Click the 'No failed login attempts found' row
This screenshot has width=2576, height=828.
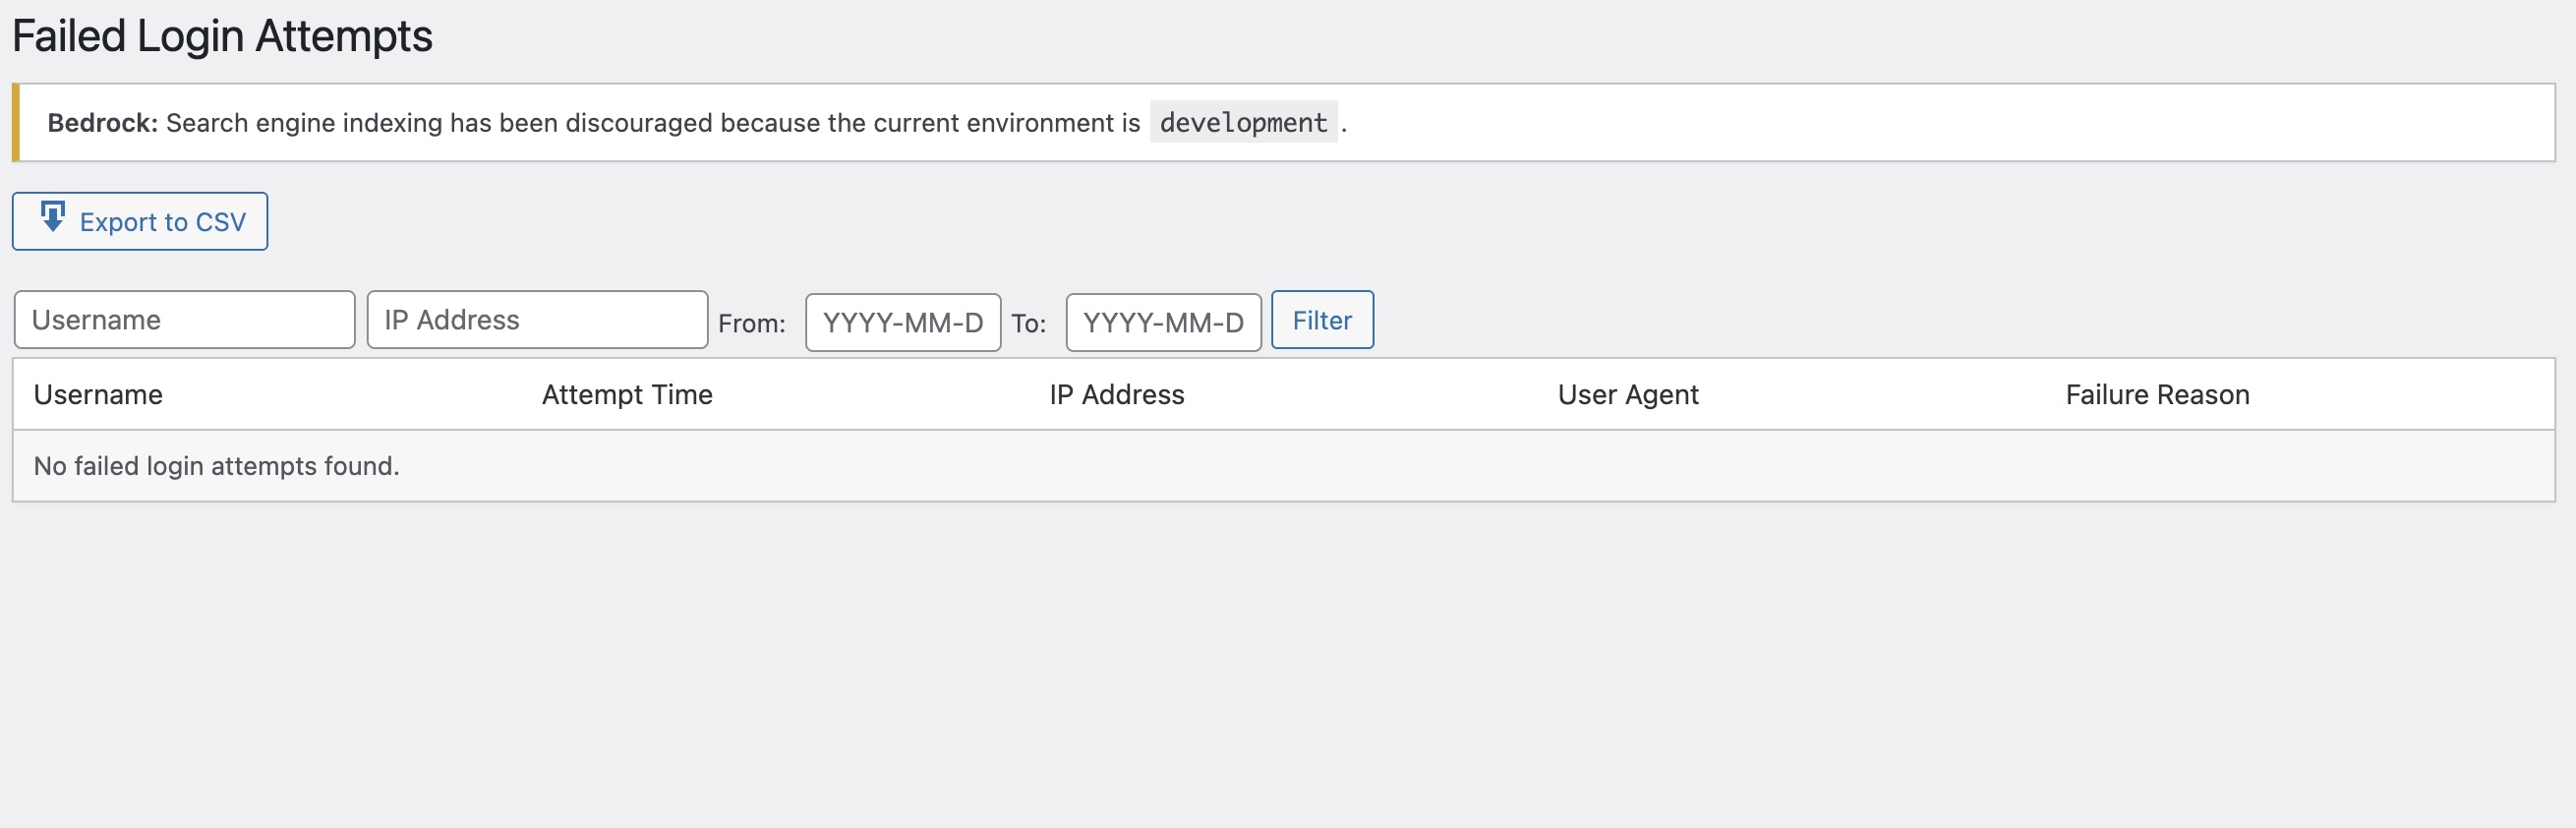[1284, 466]
